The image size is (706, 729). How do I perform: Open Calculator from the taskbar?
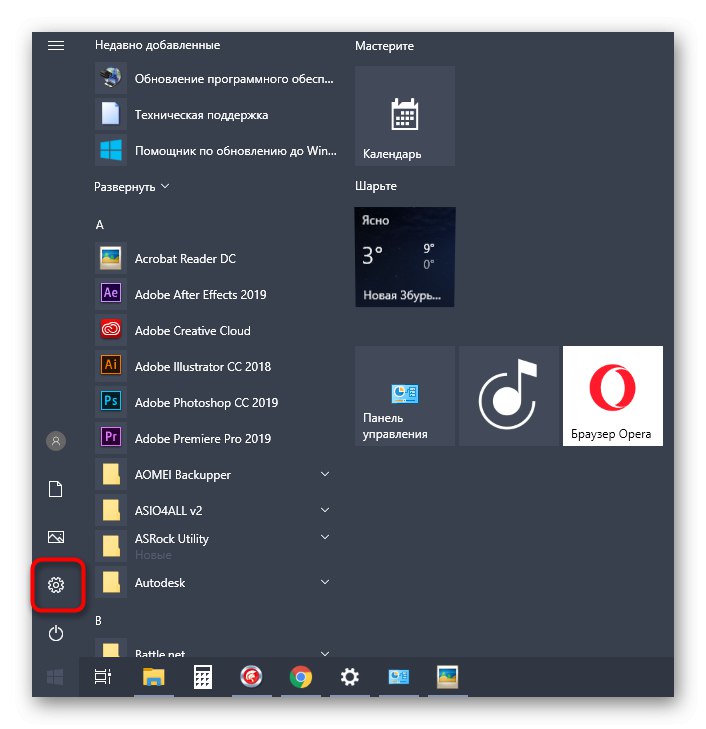click(203, 677)
